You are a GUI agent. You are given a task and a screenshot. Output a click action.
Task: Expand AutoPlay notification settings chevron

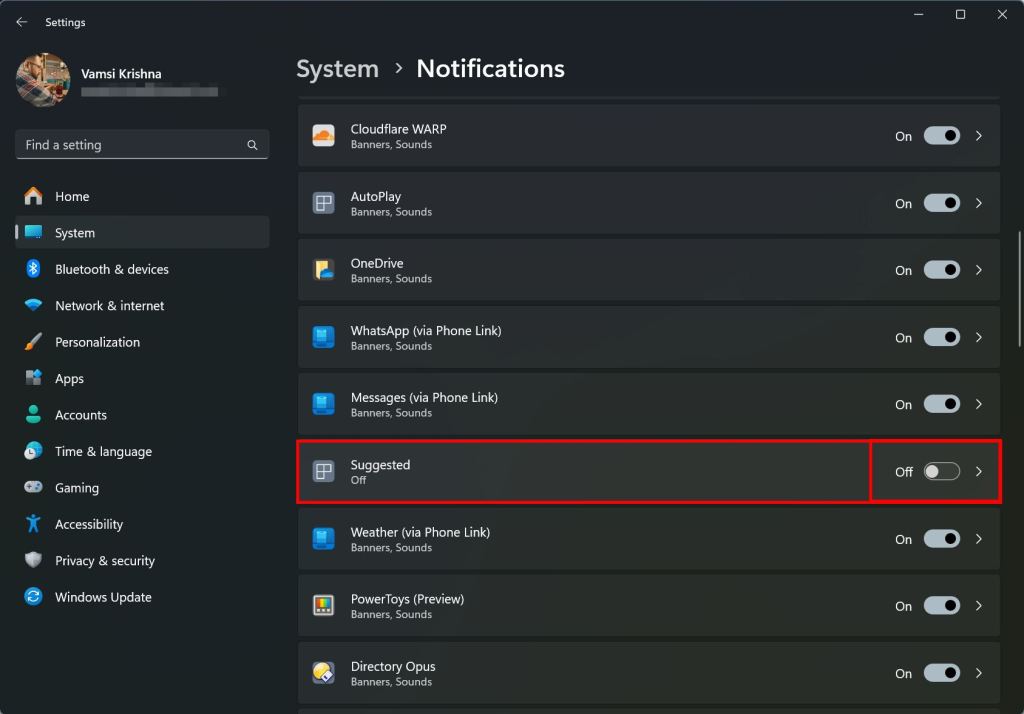click(979, 203)
